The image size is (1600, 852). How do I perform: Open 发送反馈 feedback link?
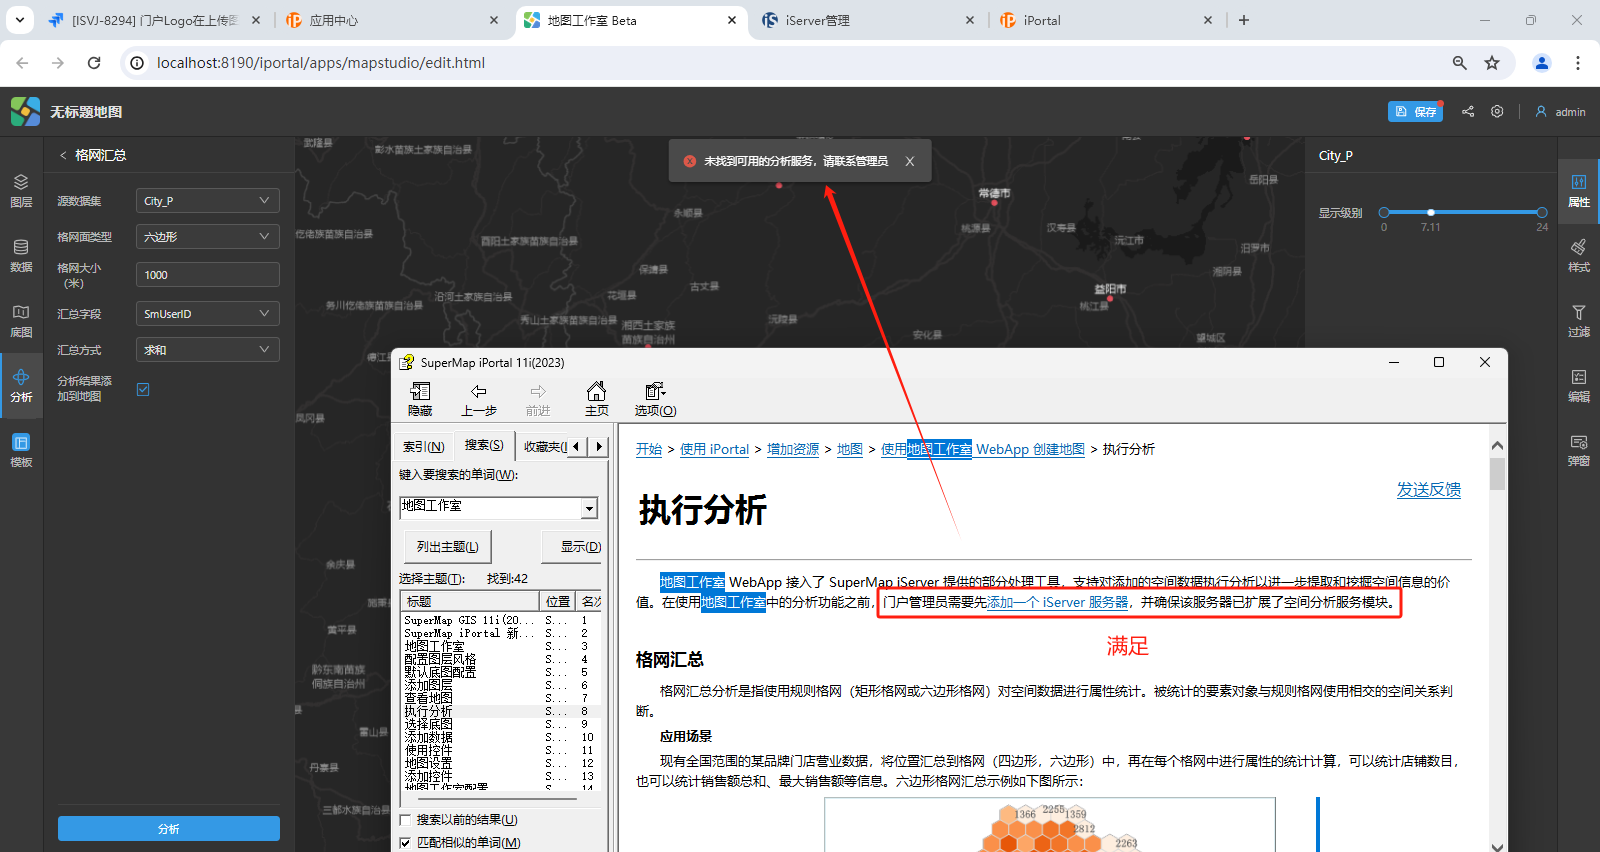(1429, 490)
